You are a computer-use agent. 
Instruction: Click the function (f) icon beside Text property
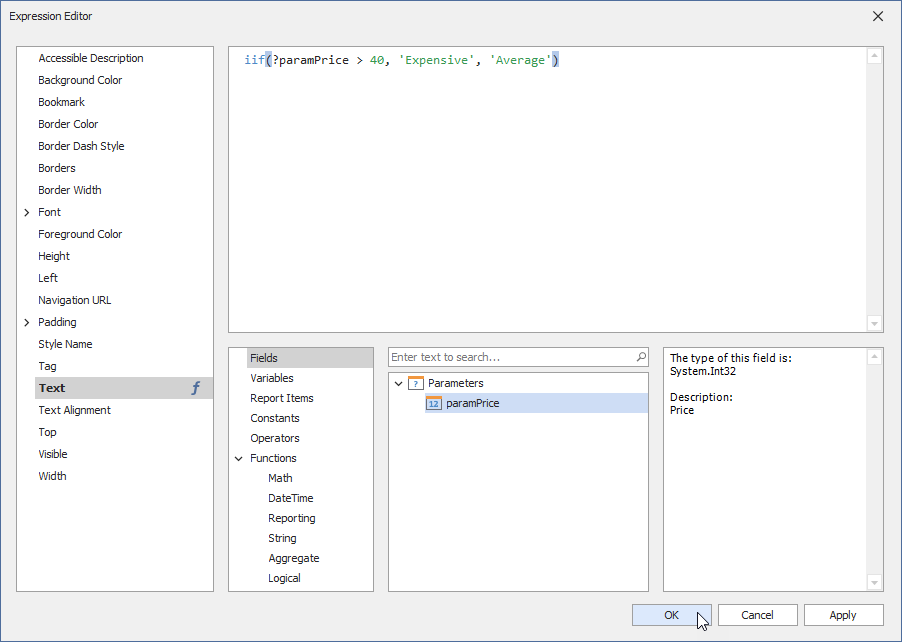pyautogui.click(x=194, y=388)
